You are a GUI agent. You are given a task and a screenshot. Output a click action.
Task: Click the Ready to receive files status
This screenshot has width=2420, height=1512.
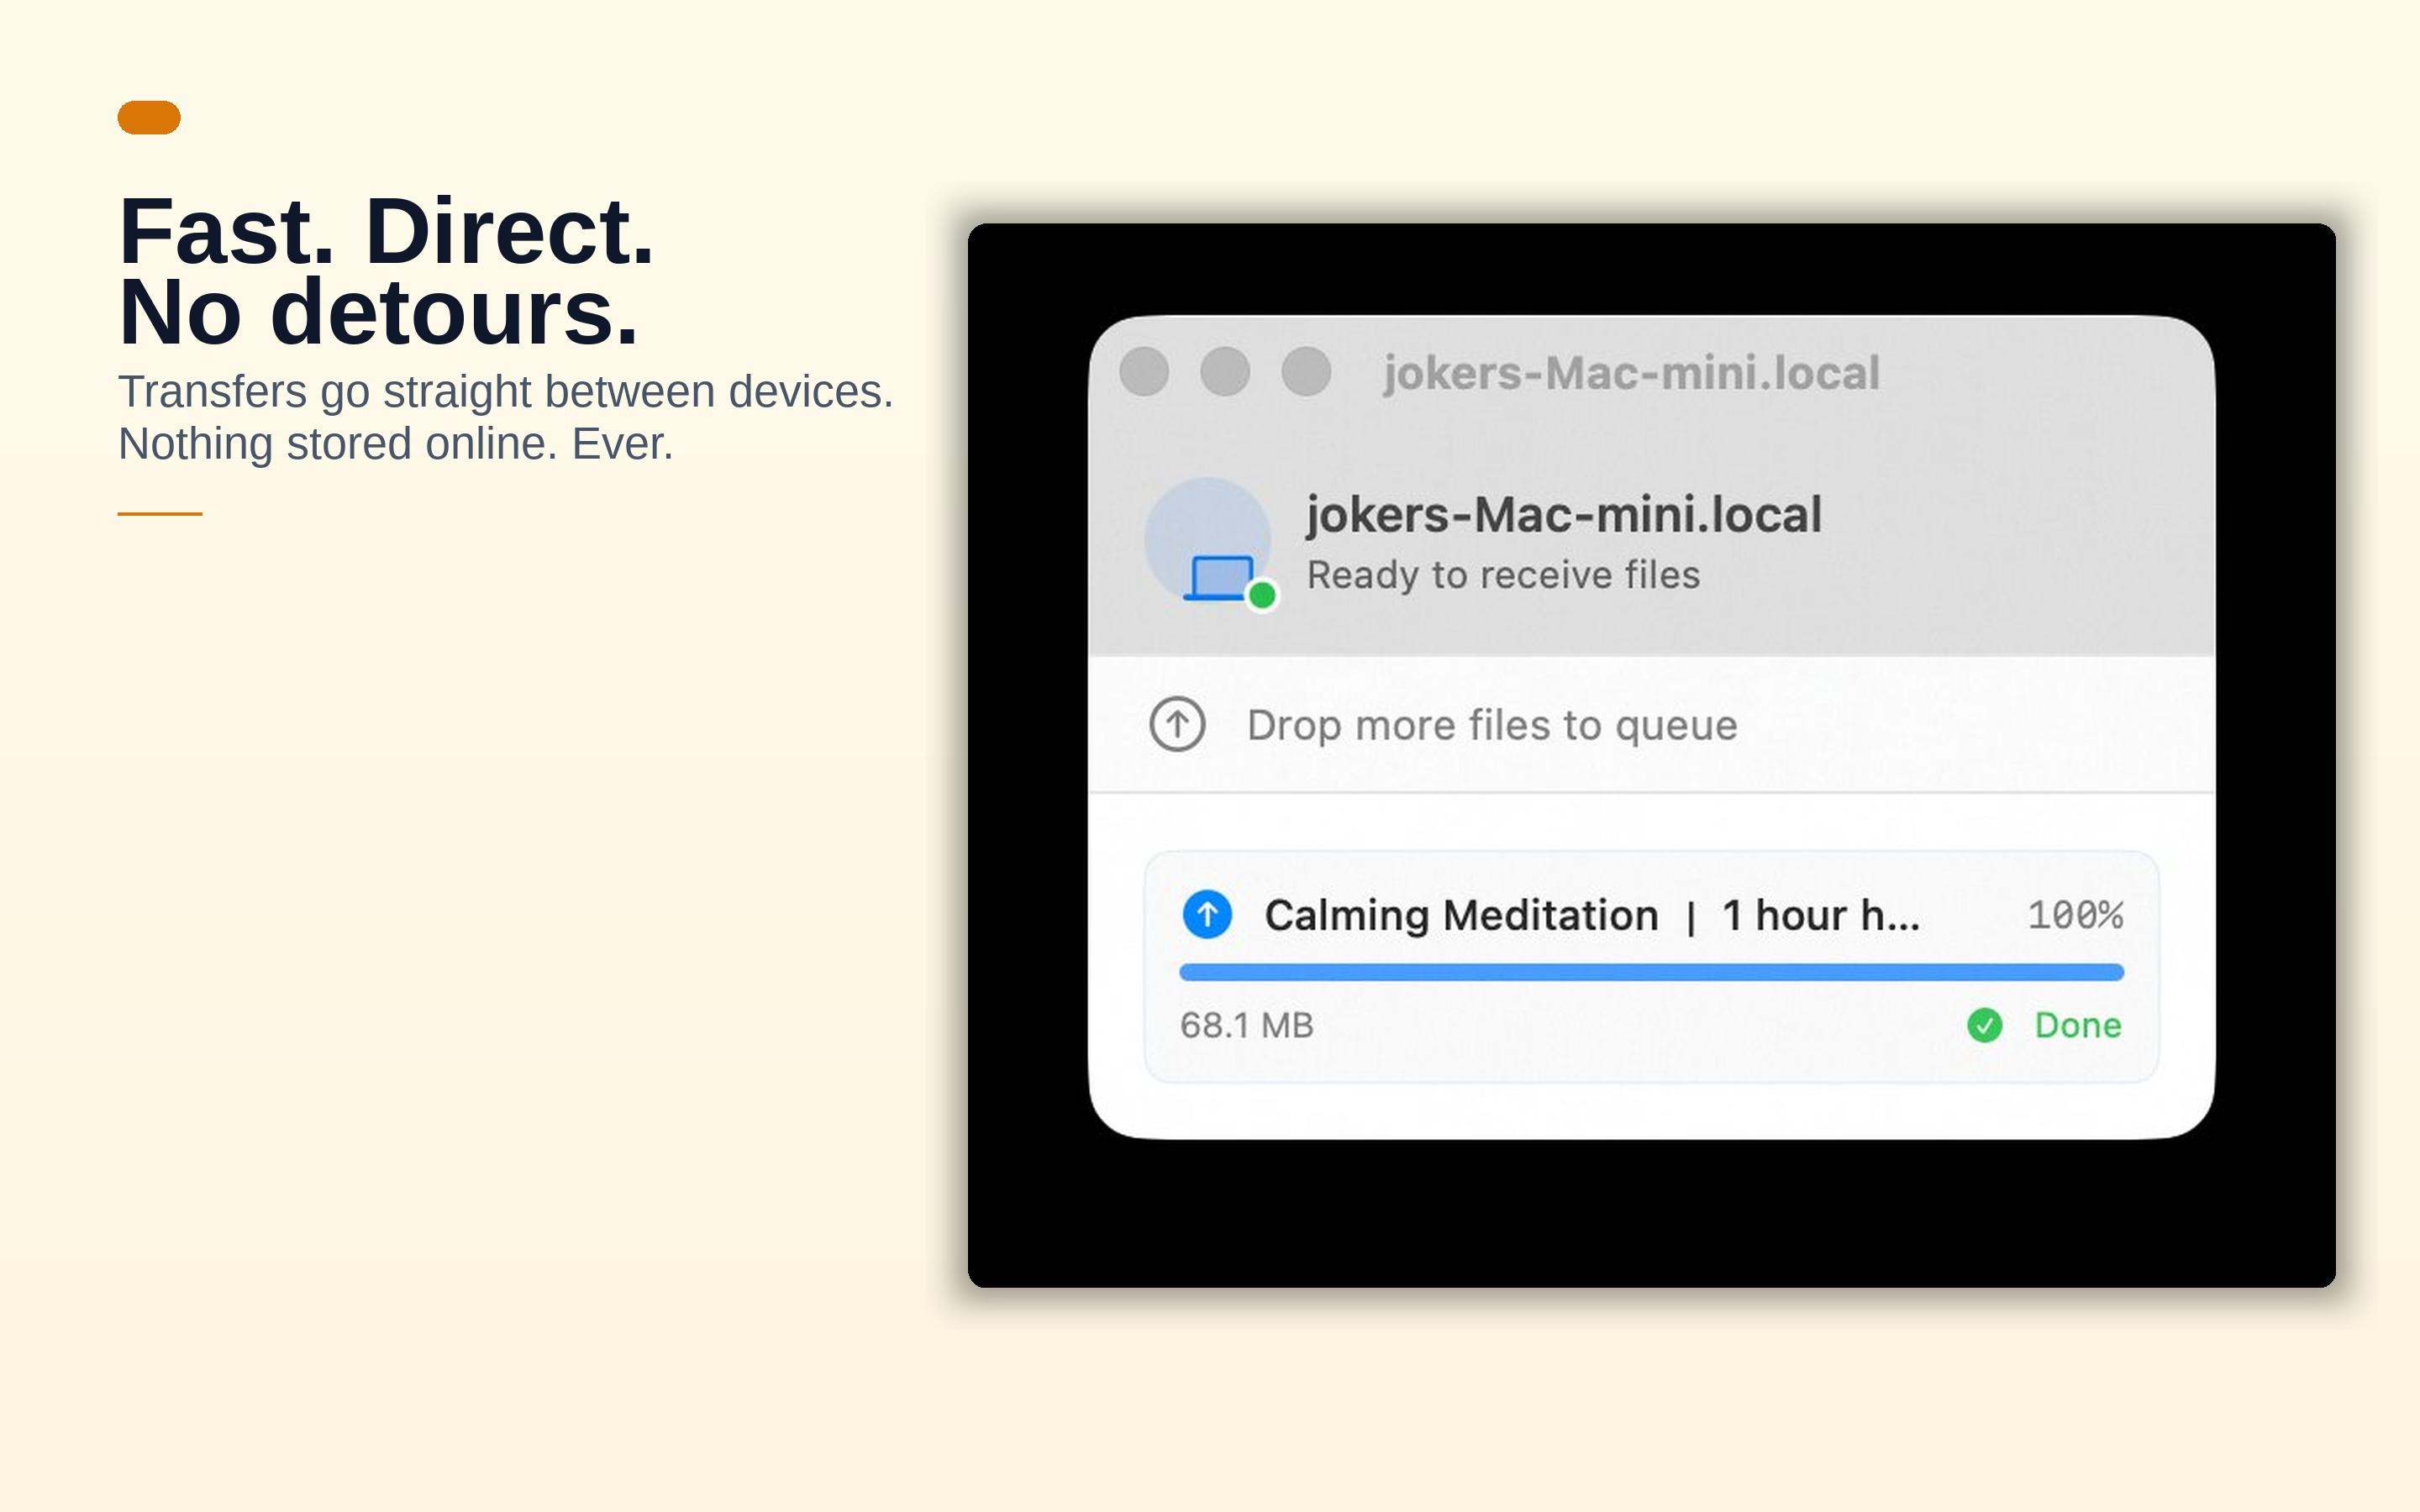[x=1503, y=575]
